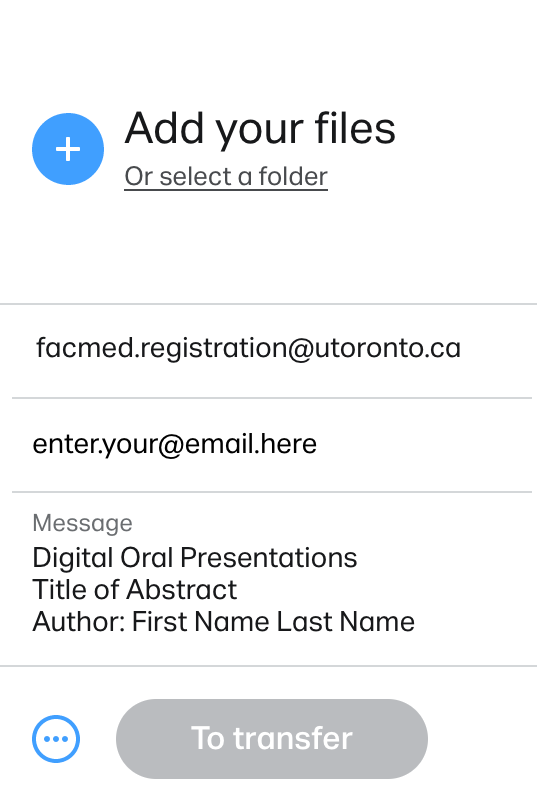
Task: Select the 'Or select a folder' link
Action: coord(226,177)
